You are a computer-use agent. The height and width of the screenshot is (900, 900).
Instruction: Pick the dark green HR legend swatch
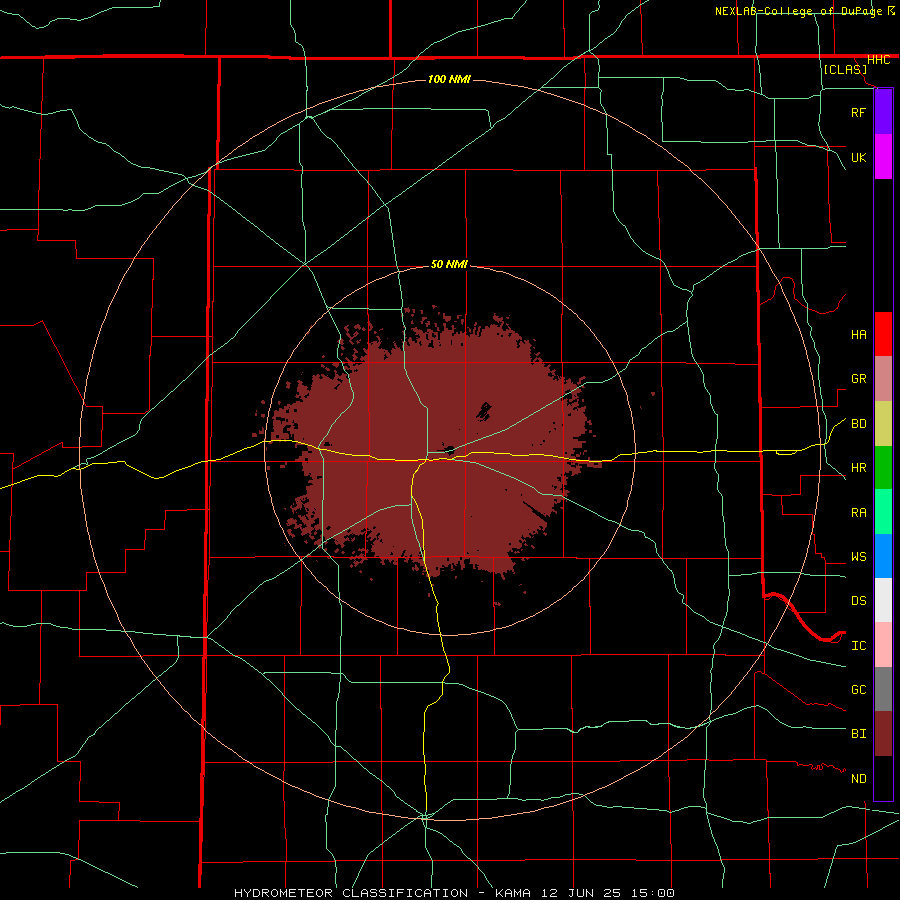pyautogui.click(x=883, y=468)
